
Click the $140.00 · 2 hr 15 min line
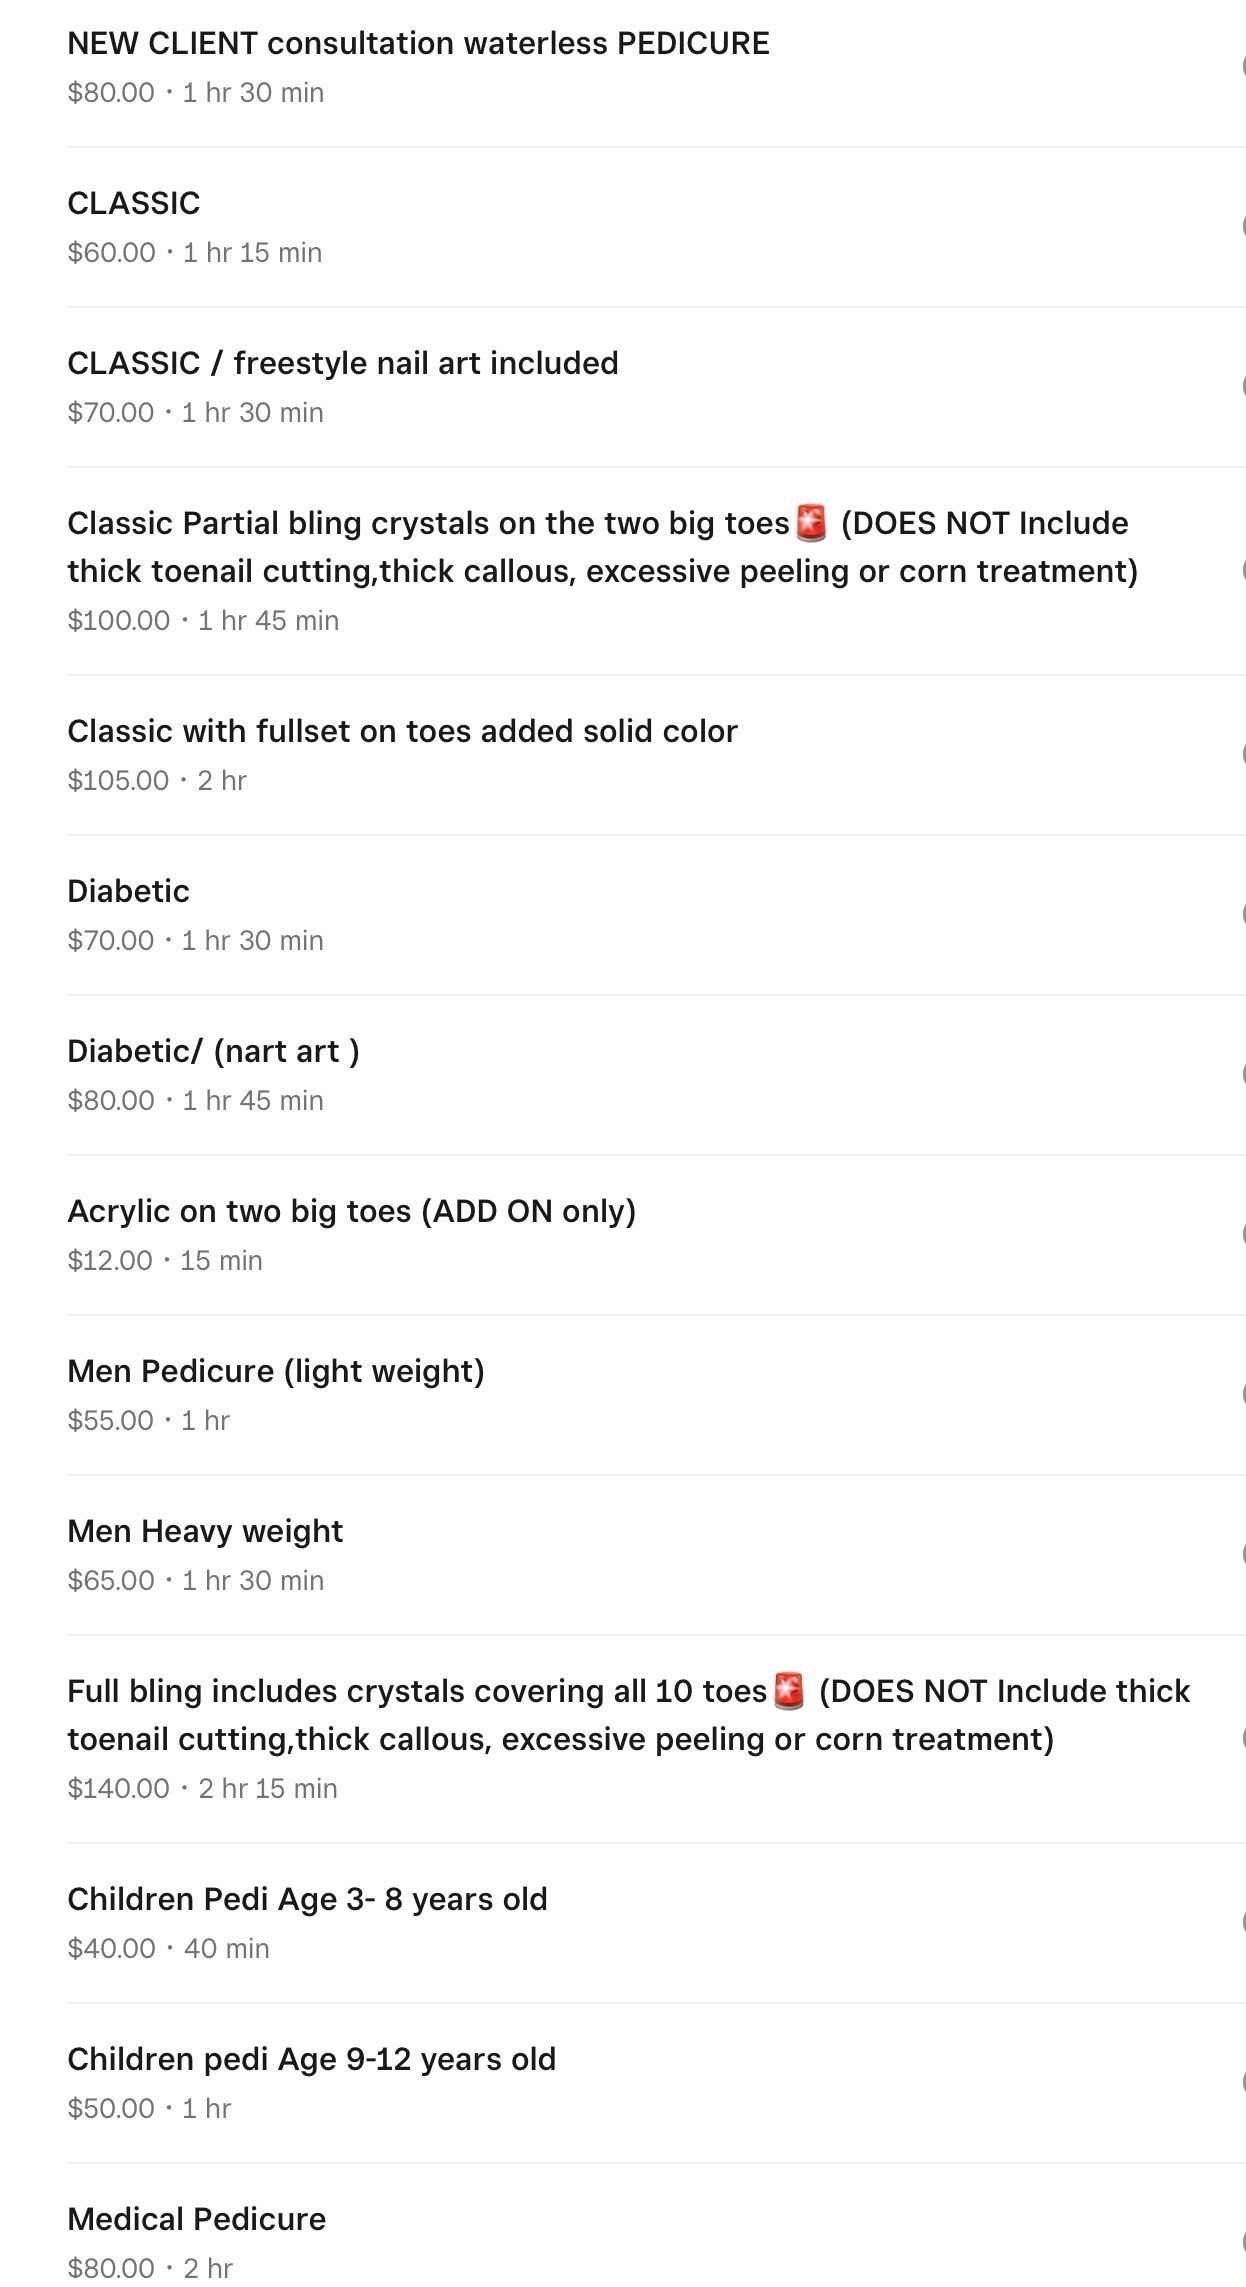(202, 1789)
